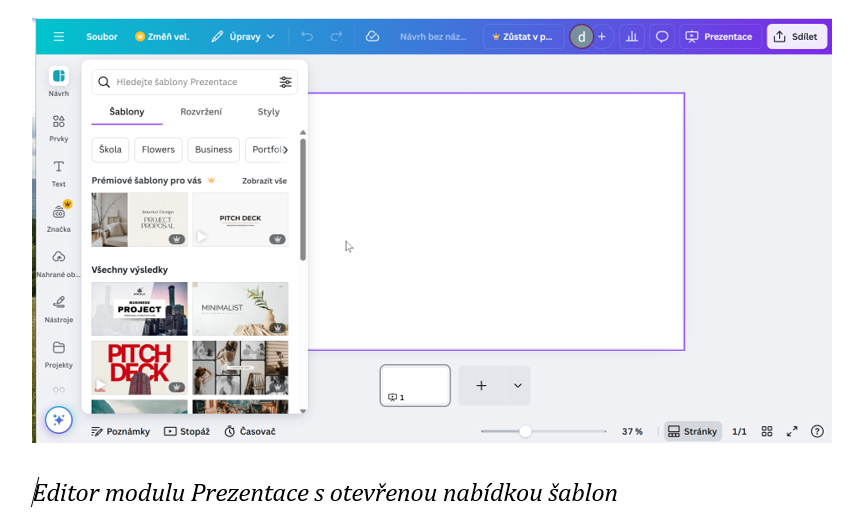Click the Sdílet share button

point(797,37)
